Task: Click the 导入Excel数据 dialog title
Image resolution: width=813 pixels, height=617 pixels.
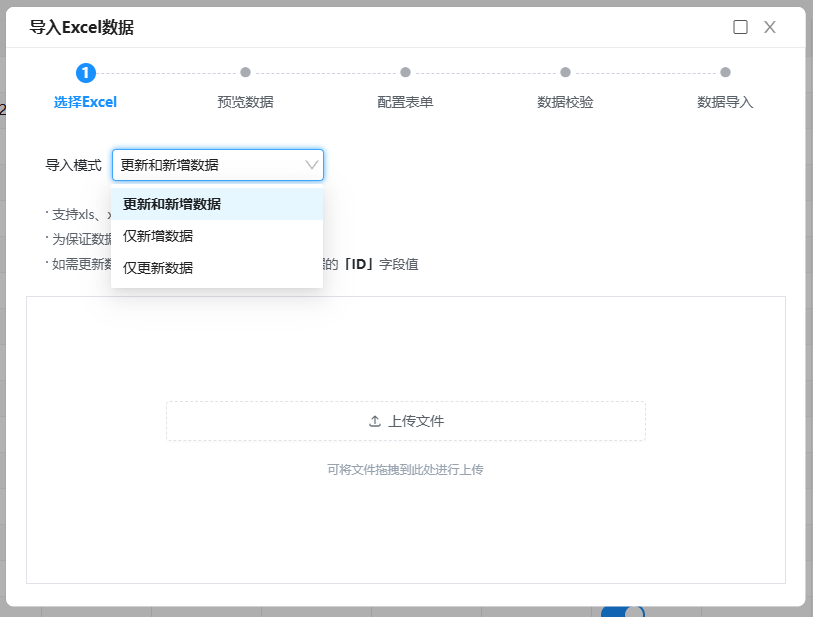Action: [81, 27]
